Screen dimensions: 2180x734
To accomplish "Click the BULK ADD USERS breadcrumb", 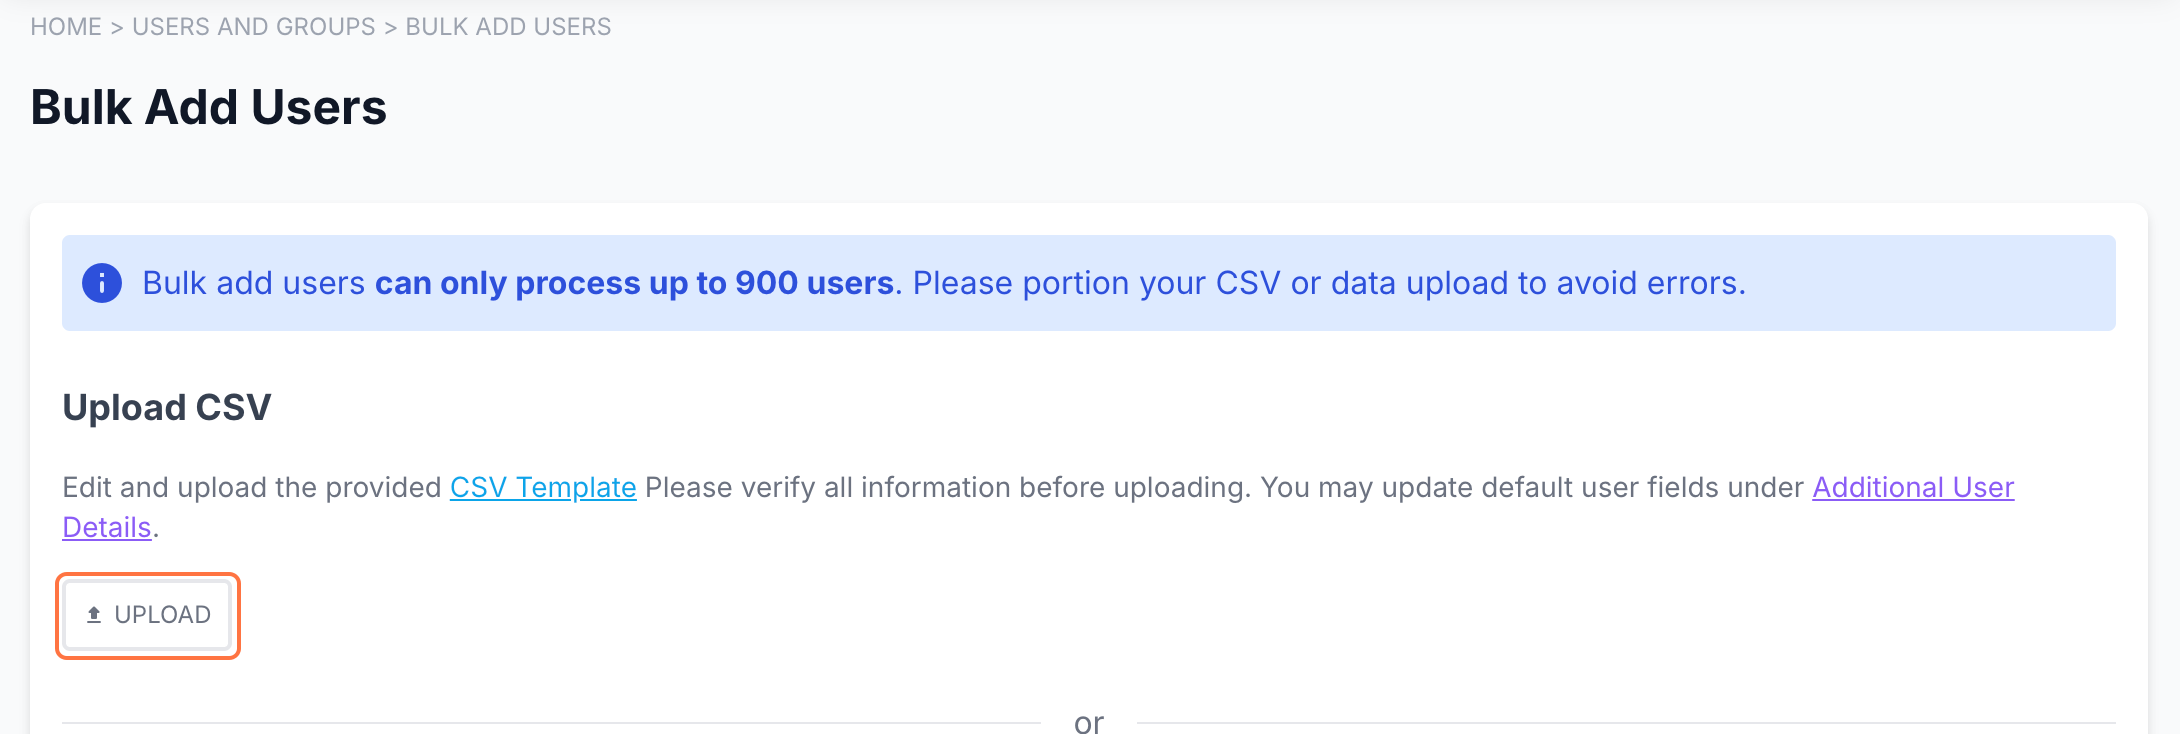I will (x=508, y=27).
